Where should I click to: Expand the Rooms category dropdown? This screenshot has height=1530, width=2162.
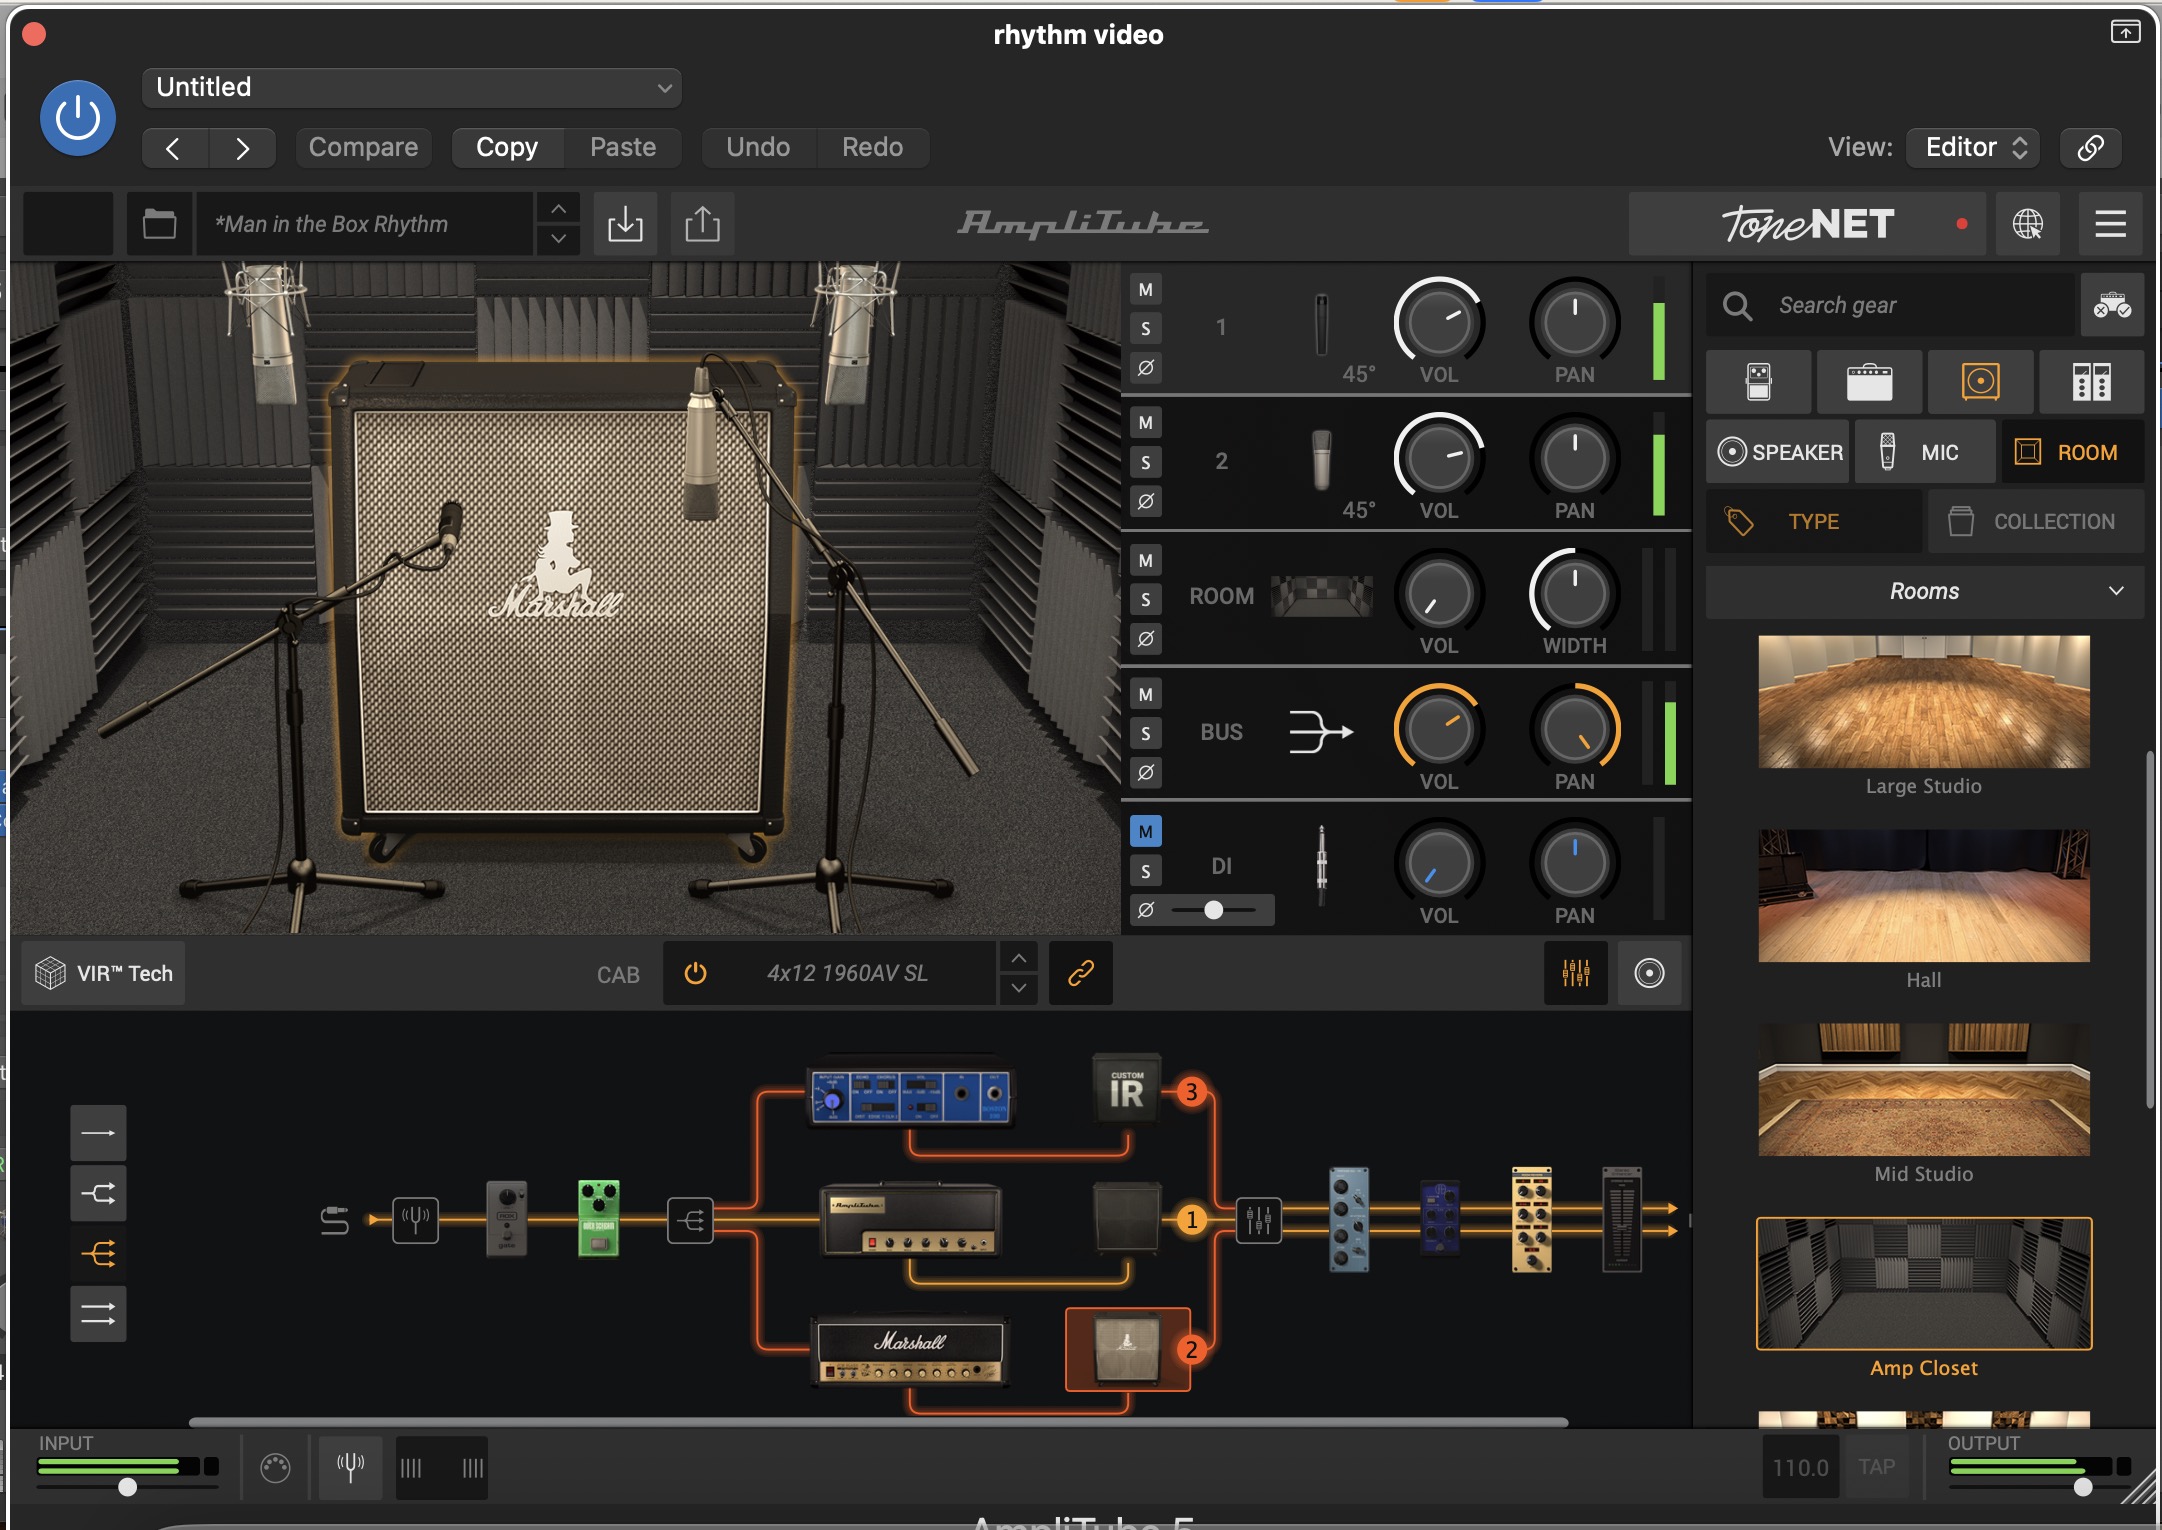coord(1925,592)
